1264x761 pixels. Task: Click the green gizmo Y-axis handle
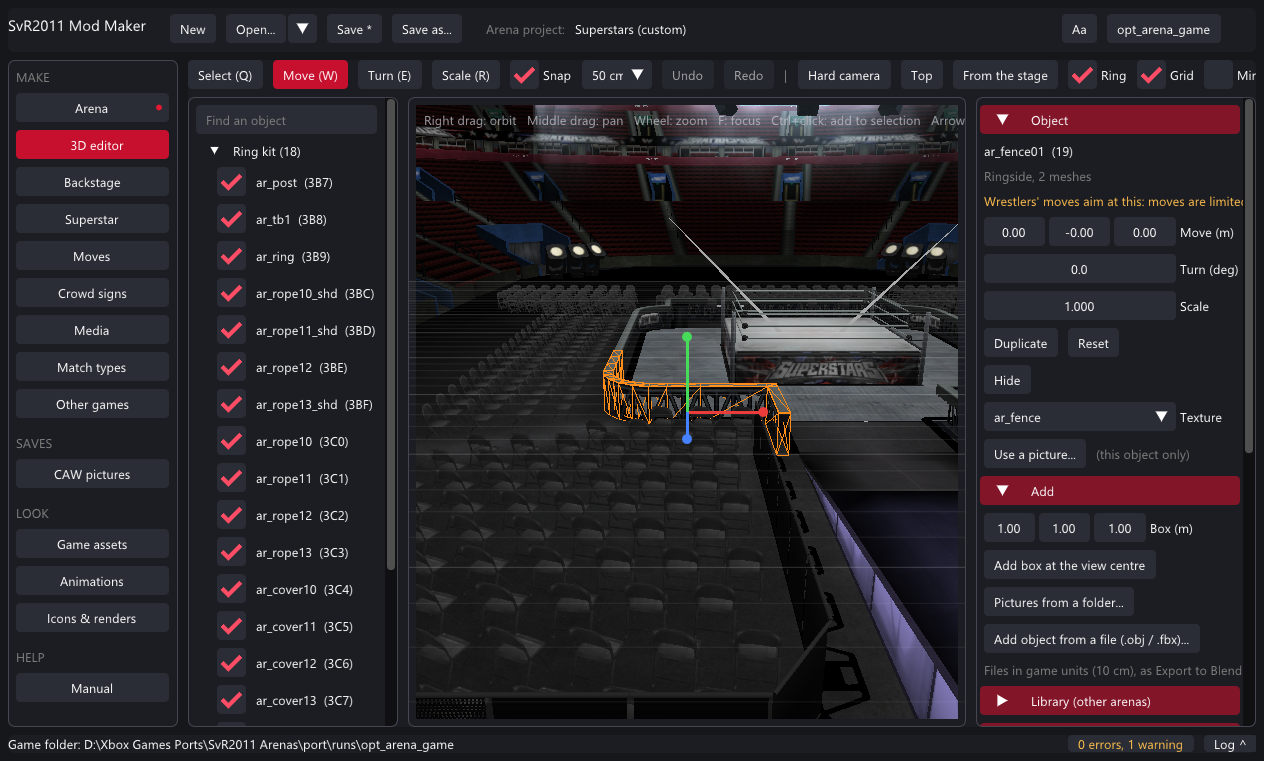(687, 338)
